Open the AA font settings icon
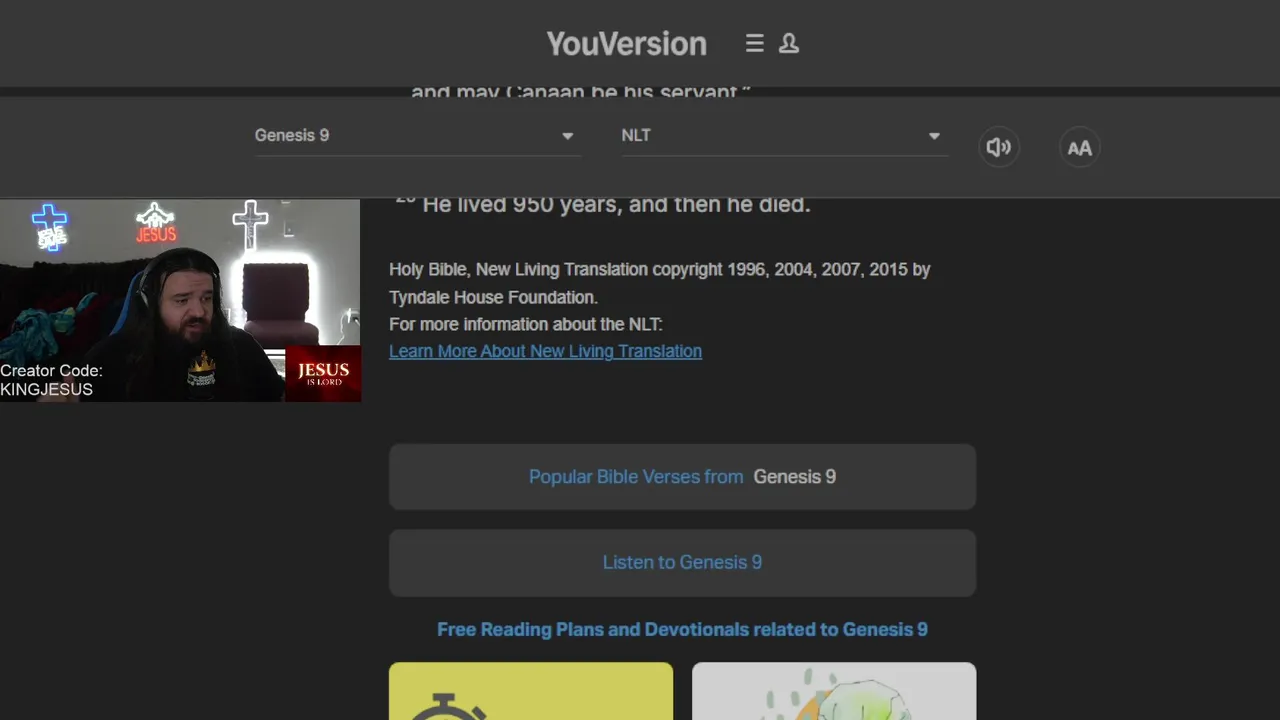1280x720 pixels. click(x=1079, y=148)
